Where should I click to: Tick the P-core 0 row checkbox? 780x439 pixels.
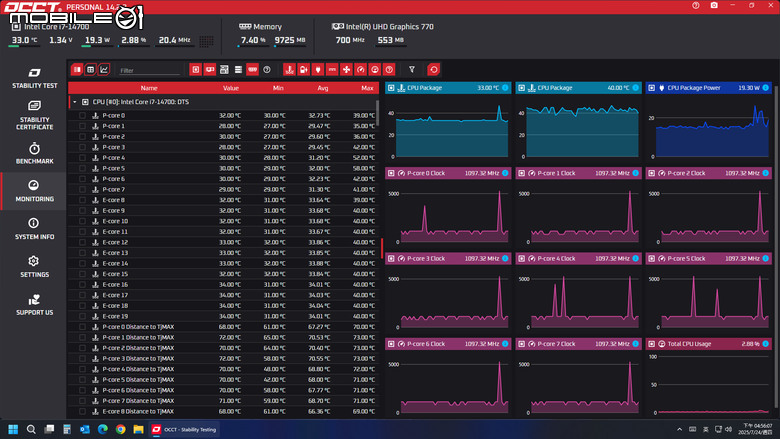point(82,115)
